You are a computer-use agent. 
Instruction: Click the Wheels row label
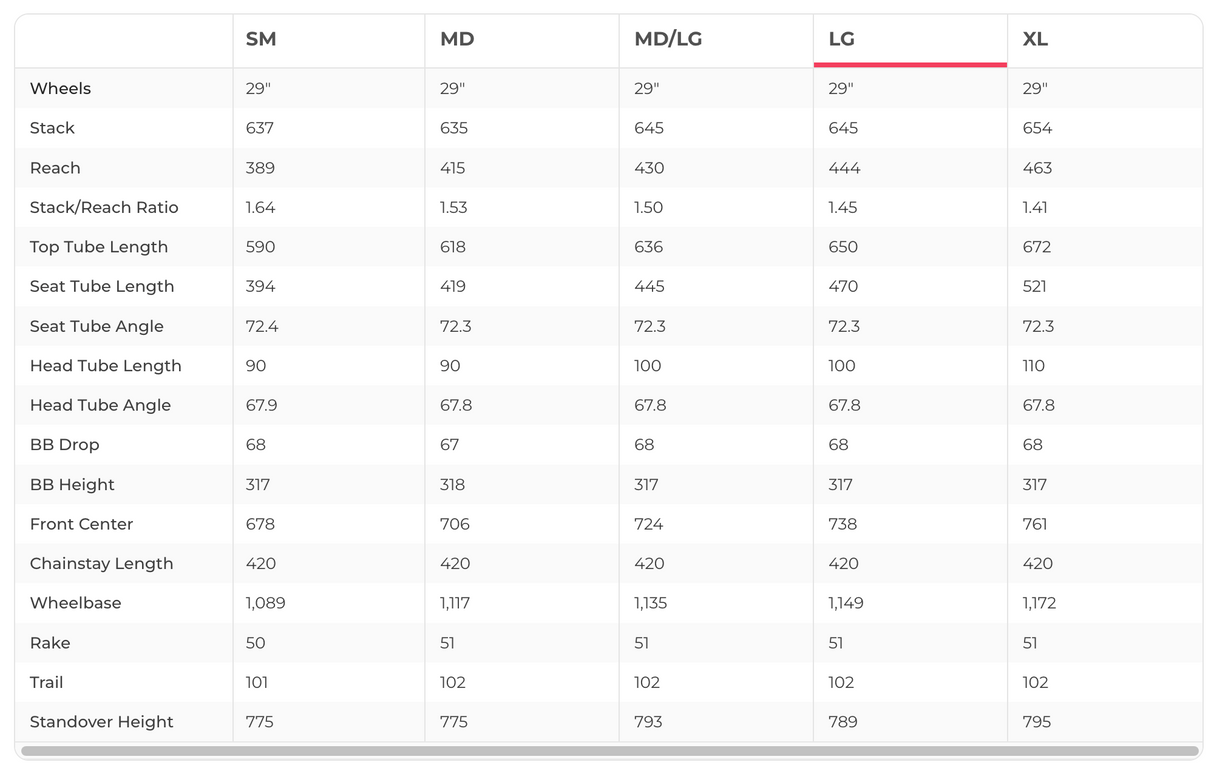click(x=60, y=89)
